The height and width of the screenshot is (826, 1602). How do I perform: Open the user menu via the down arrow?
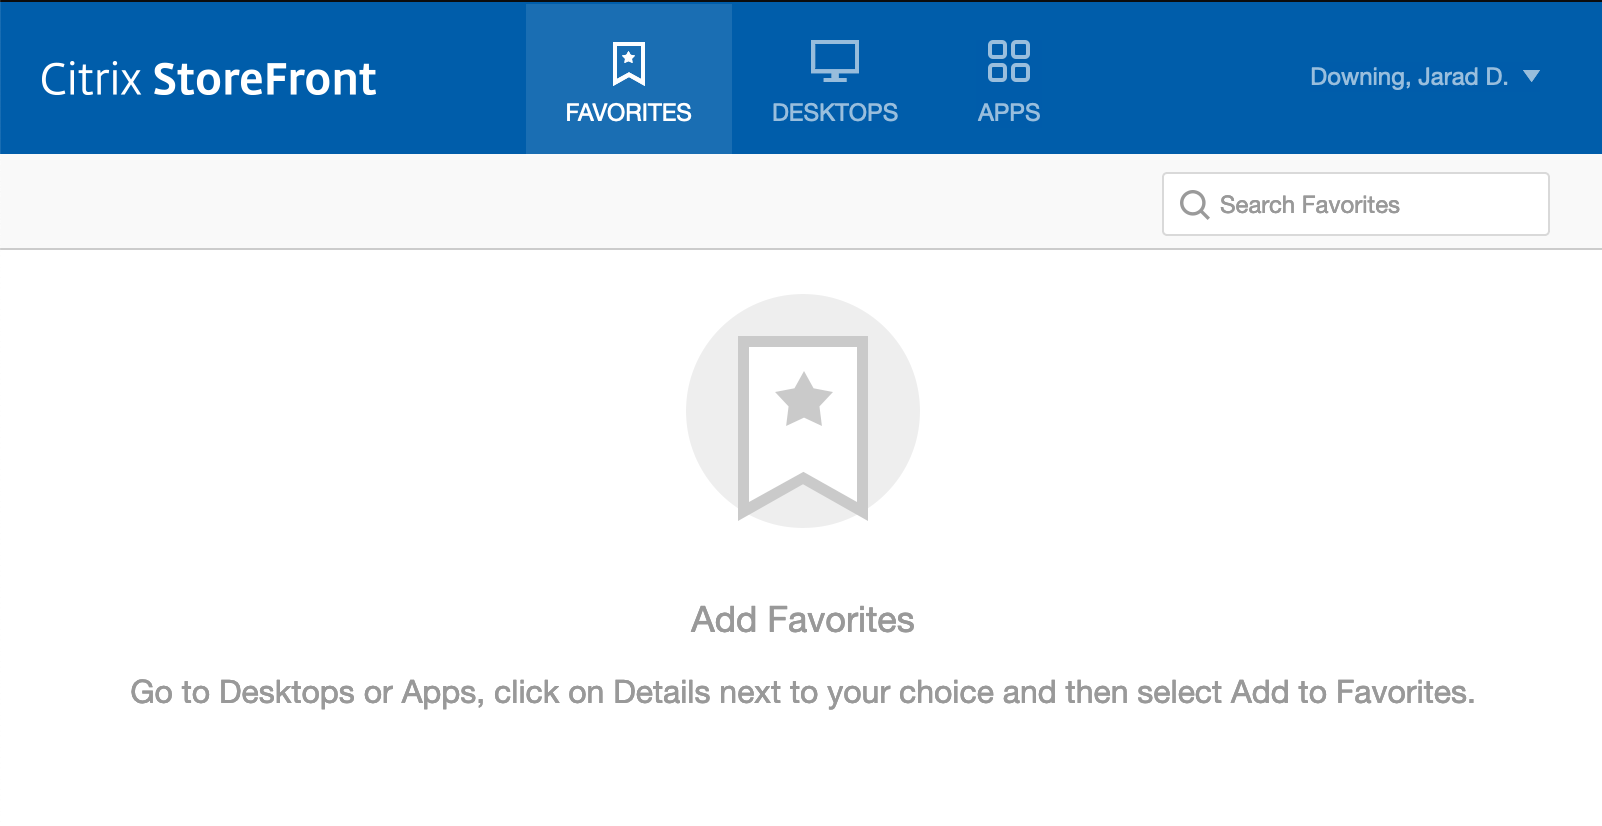(1531, 76)
